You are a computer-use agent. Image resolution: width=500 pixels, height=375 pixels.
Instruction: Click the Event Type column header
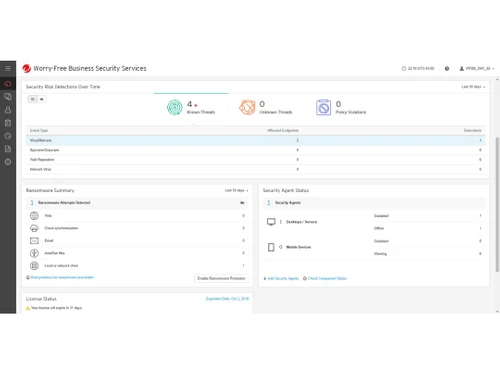point(39,130)
